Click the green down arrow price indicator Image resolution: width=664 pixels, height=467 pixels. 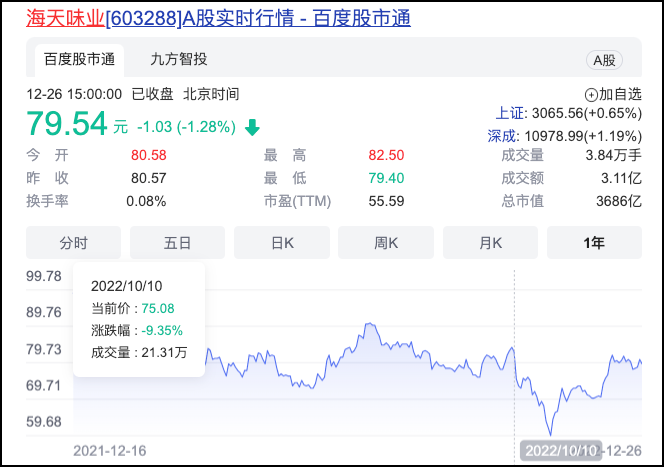point(252,127)
